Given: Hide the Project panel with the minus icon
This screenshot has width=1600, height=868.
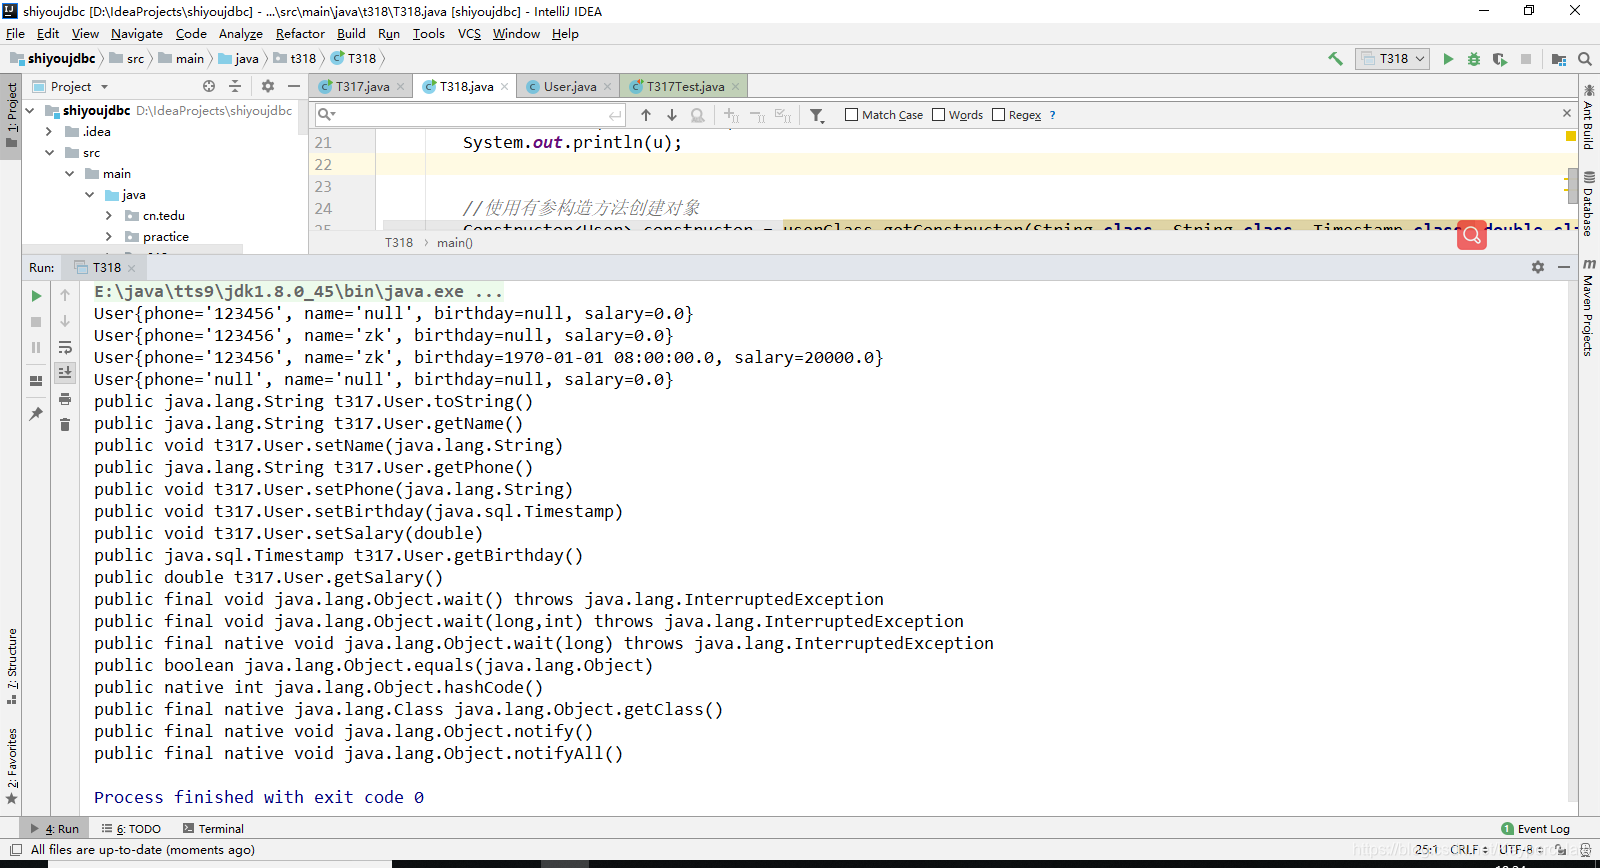Looking at the screenshot, I should [294, 86].
